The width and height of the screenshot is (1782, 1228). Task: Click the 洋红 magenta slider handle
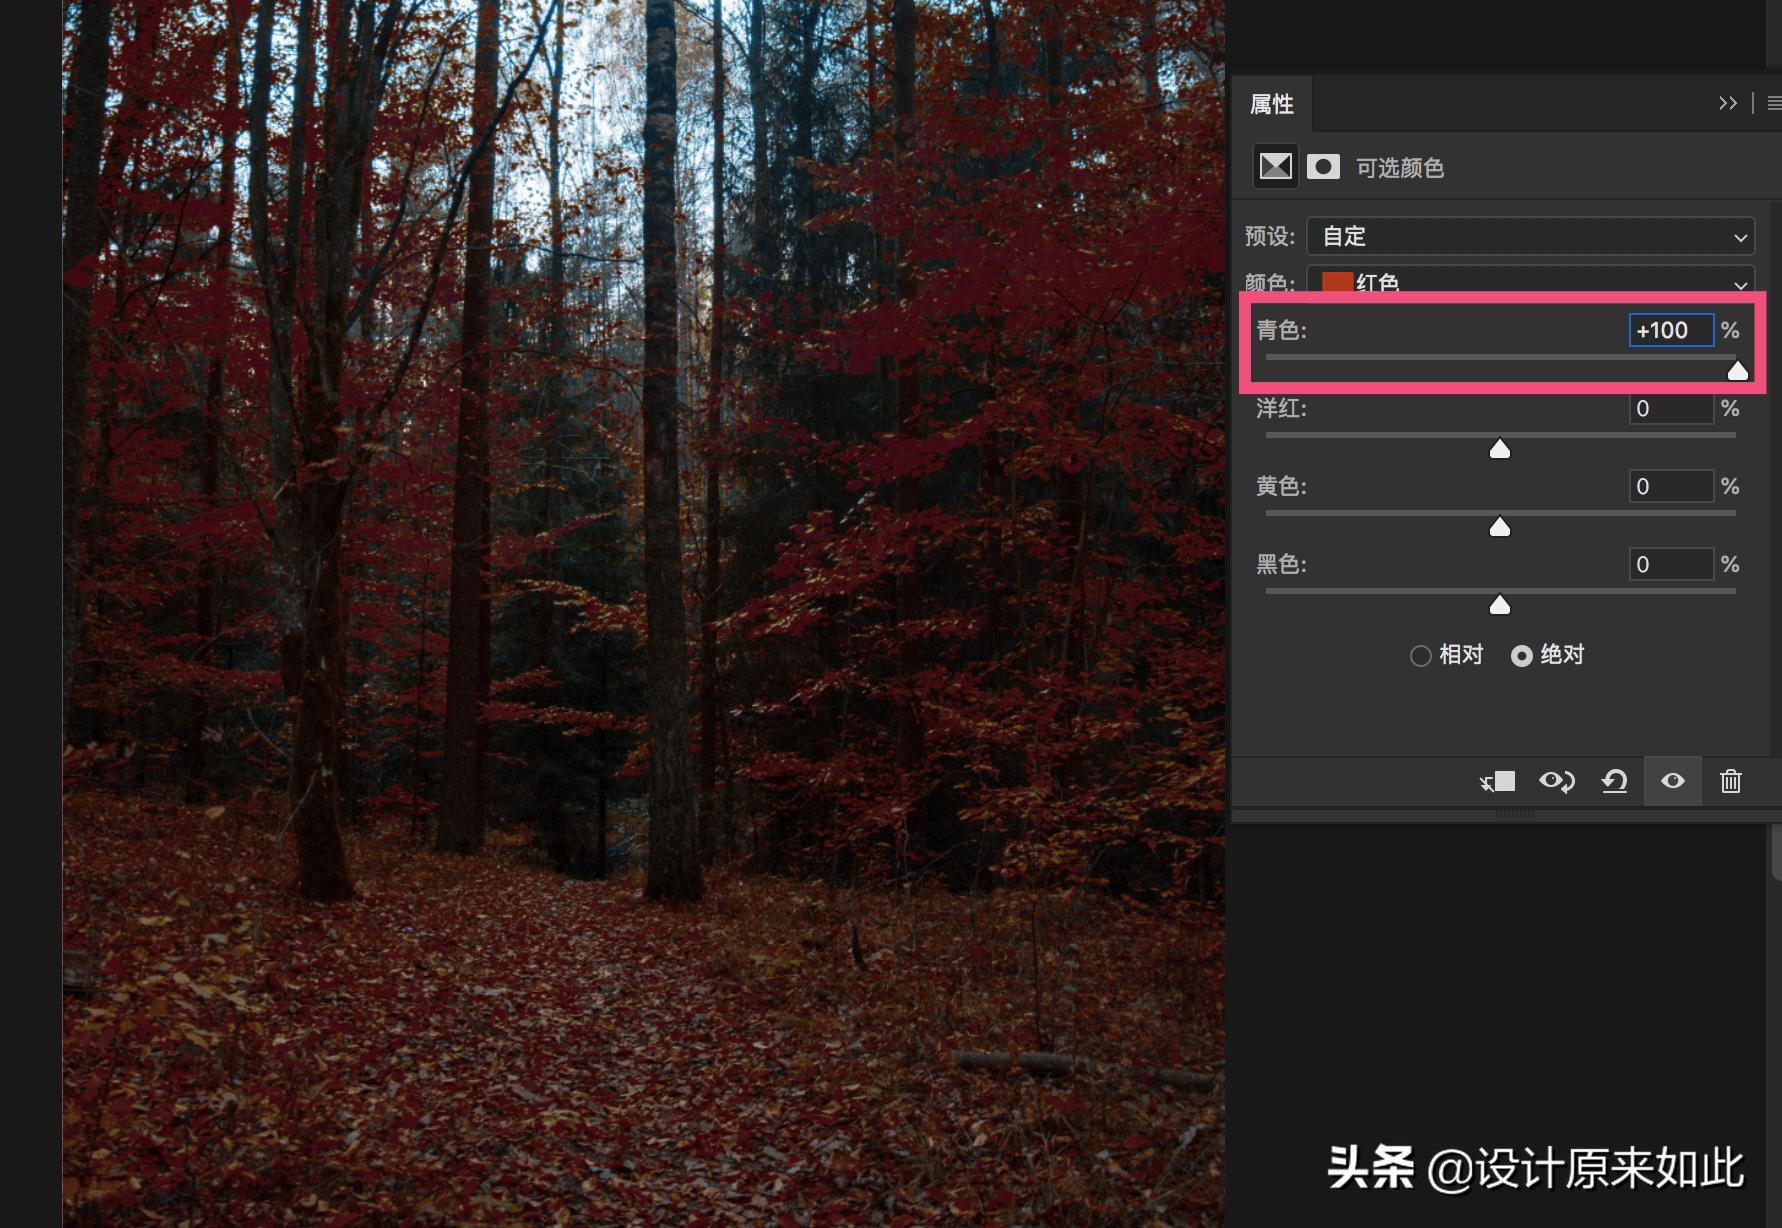(x=1499, y=449)
